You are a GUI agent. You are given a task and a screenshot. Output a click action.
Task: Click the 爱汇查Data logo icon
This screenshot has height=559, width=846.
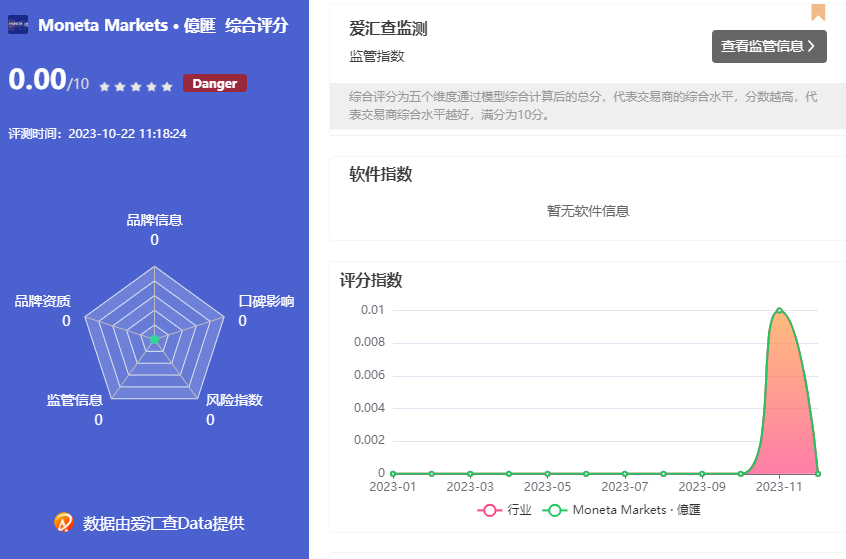(64, 522)
